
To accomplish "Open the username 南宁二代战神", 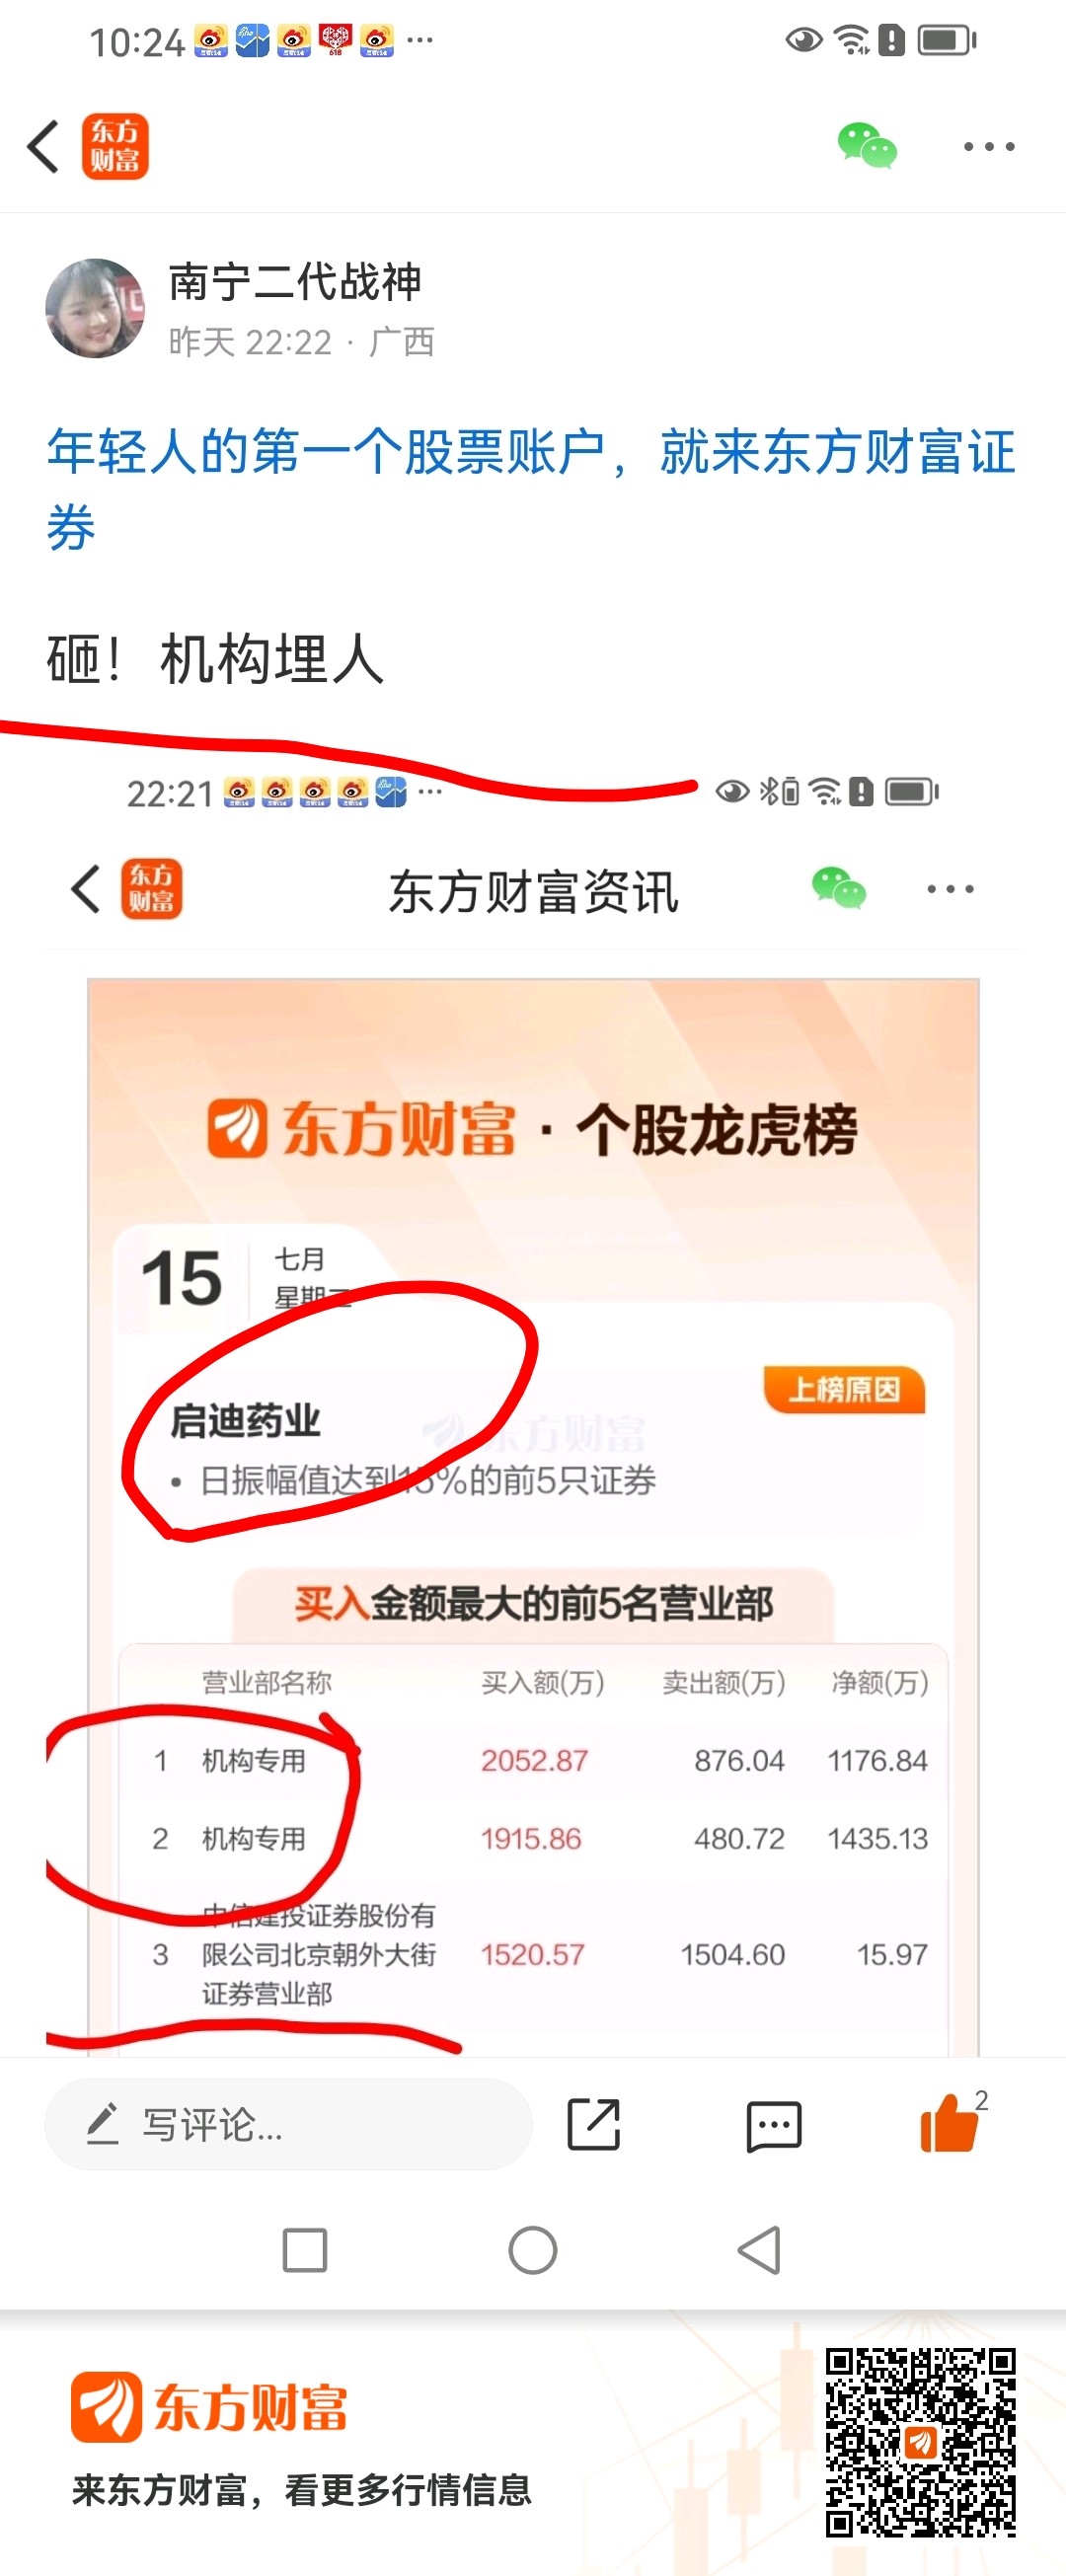I will click(295, 282).
